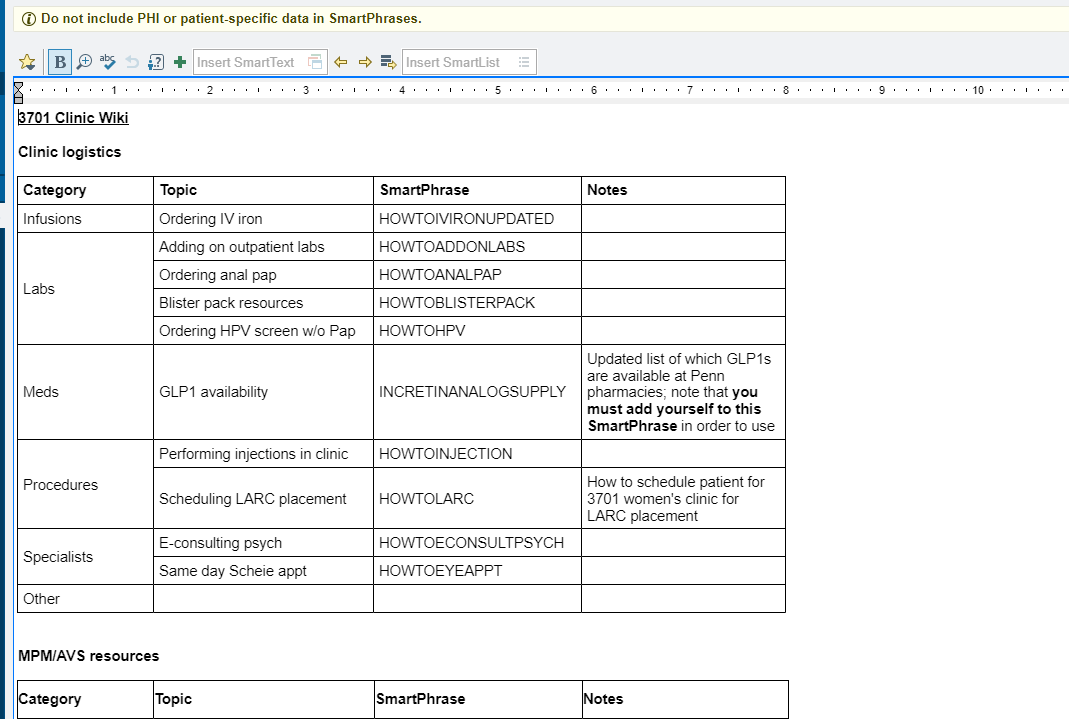Click in the Insert SmartList field
The image size is (1069, 719).
click(459, 62)
